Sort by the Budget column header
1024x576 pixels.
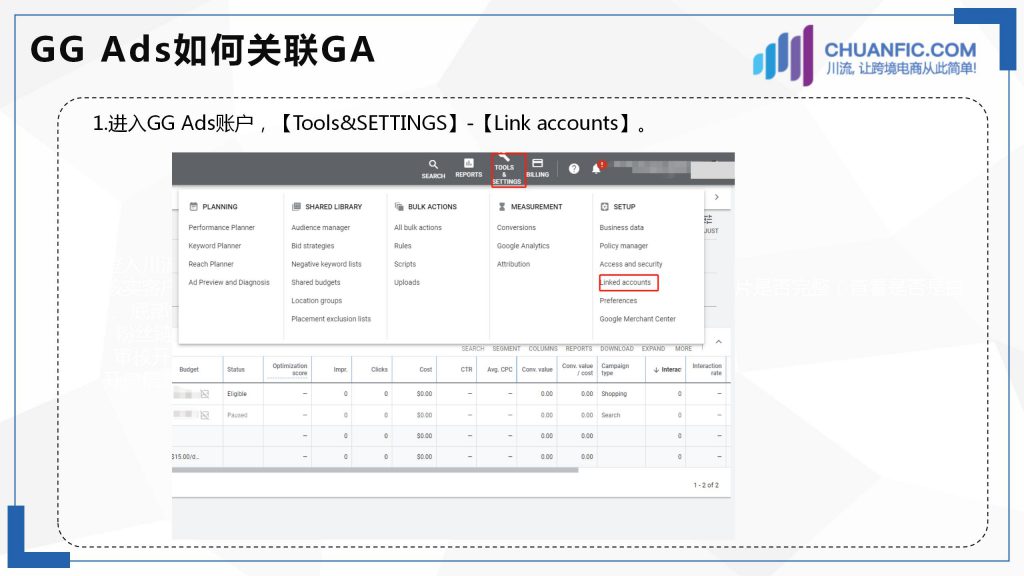189,370
